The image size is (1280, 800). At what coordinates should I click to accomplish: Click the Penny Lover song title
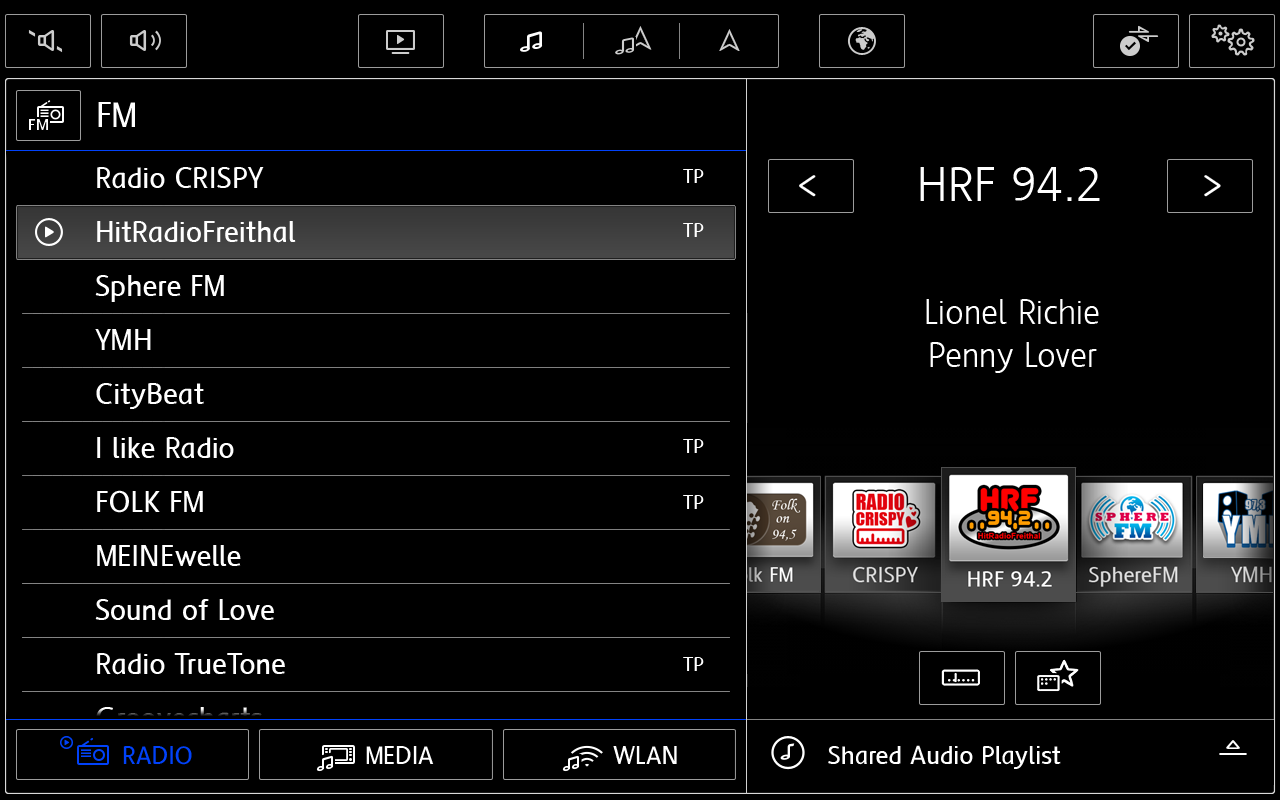point(1012,356)
